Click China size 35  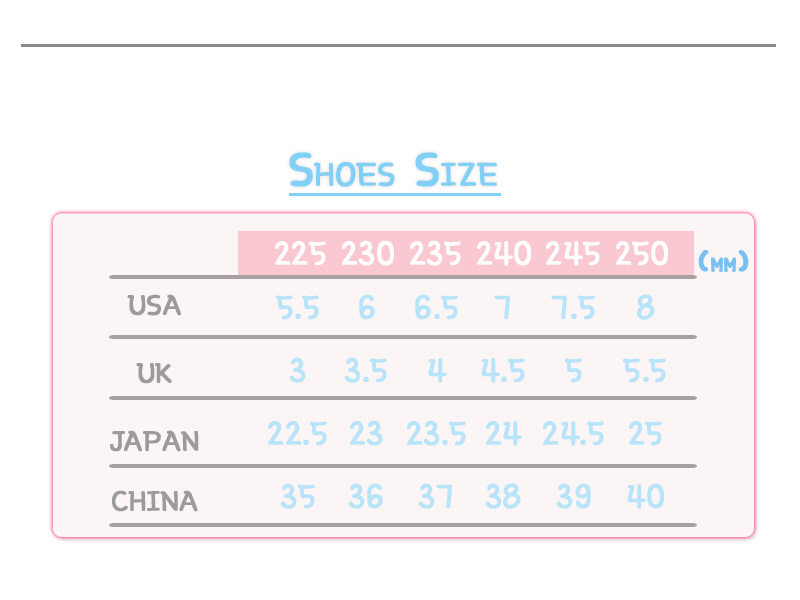(297, 496)
